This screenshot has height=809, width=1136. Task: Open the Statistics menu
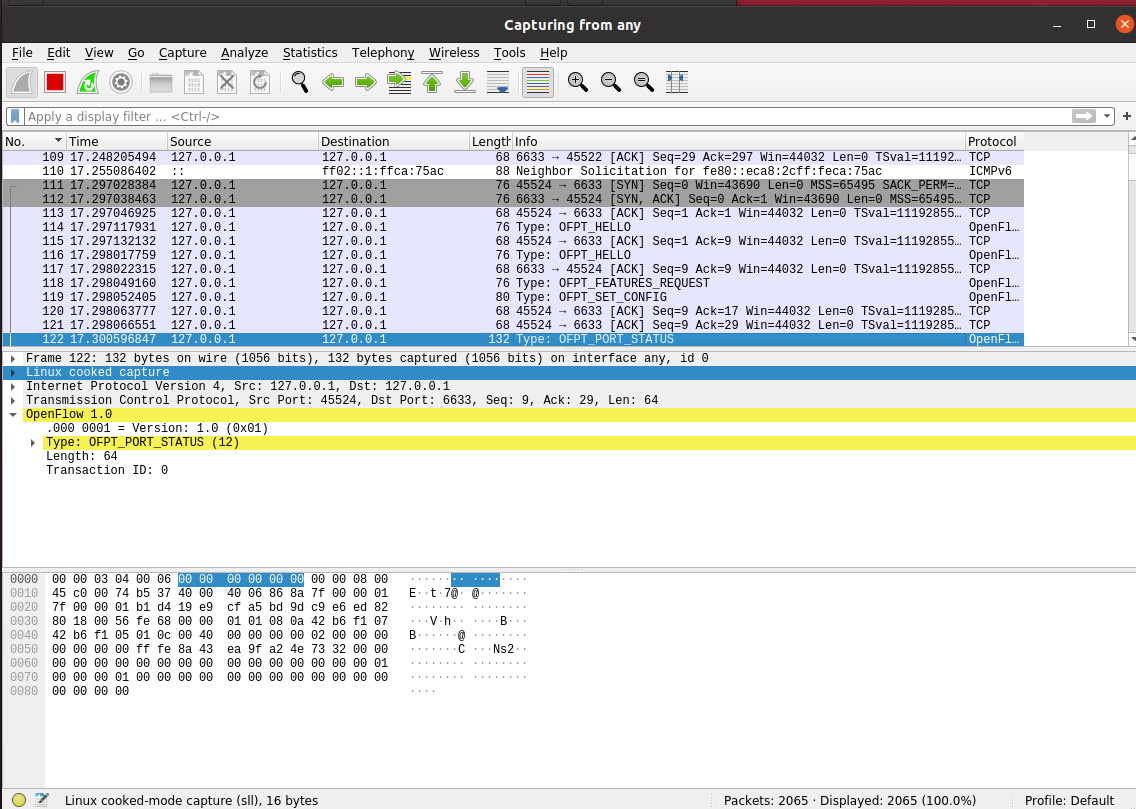[310, 53]
